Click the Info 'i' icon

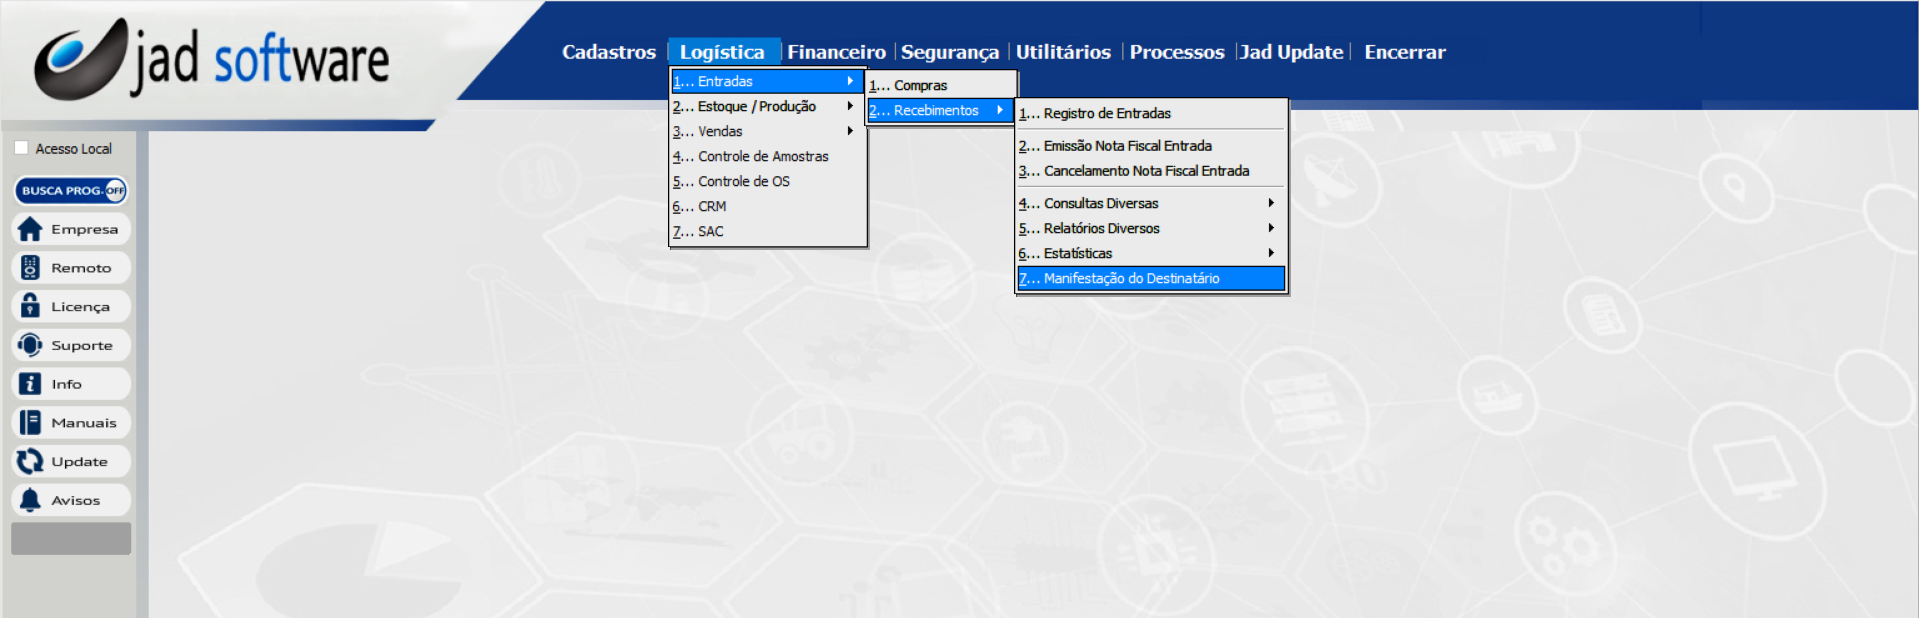pos(31,384)
